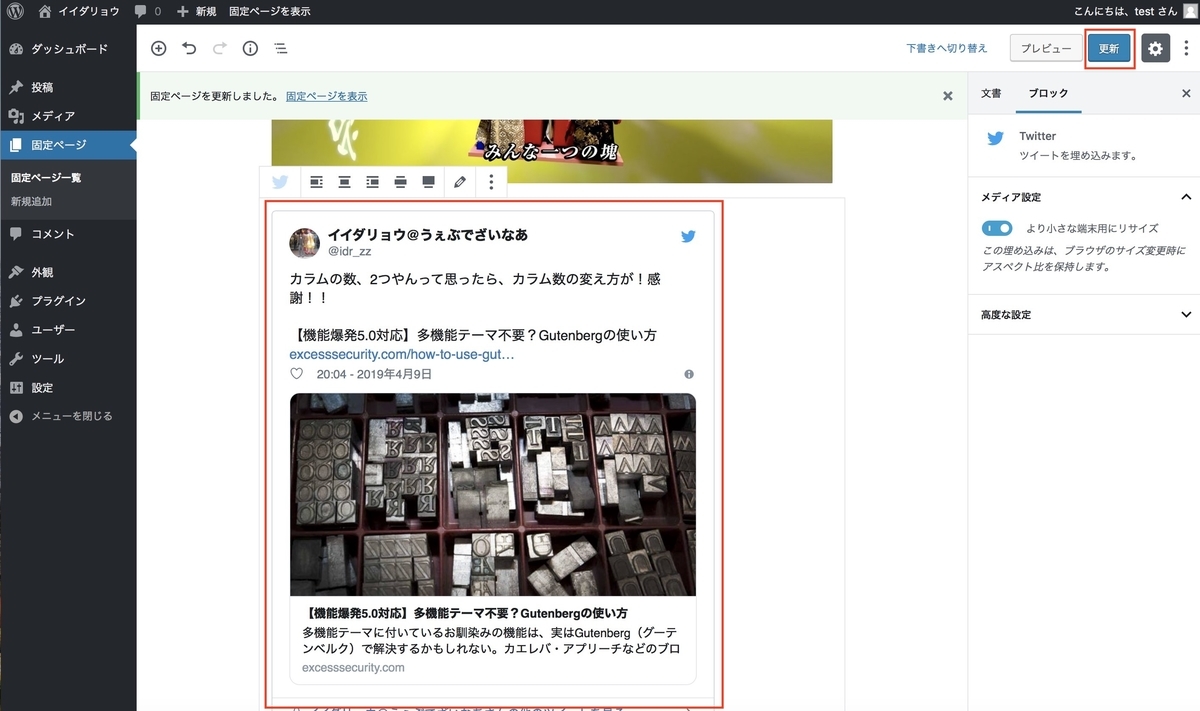Click Twitter block type icon in toolbar
This screenshot has height=711, width=1200.
(280, 182)
